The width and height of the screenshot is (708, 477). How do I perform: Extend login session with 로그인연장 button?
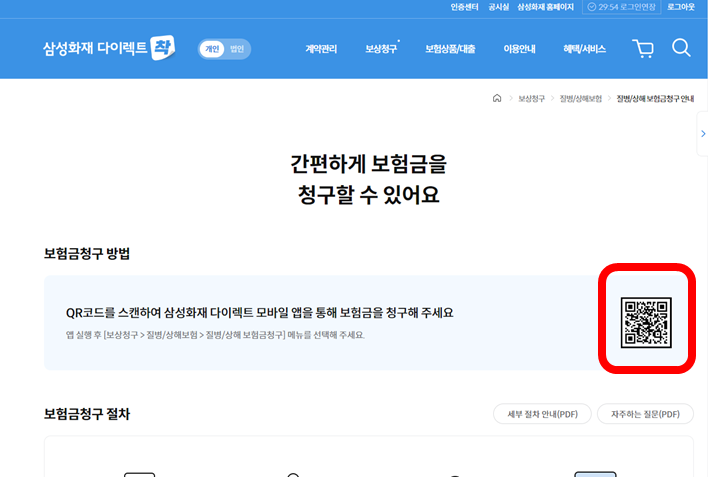(621, 7)
